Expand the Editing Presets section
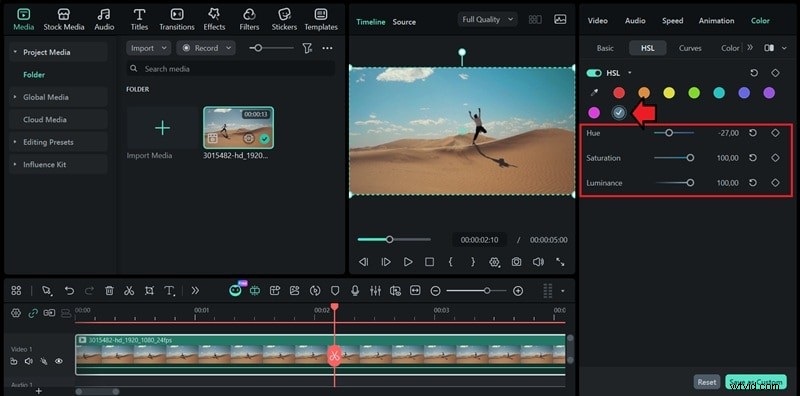Image resolution: width=800 pixels, height=396 pixels. point(15,142)
